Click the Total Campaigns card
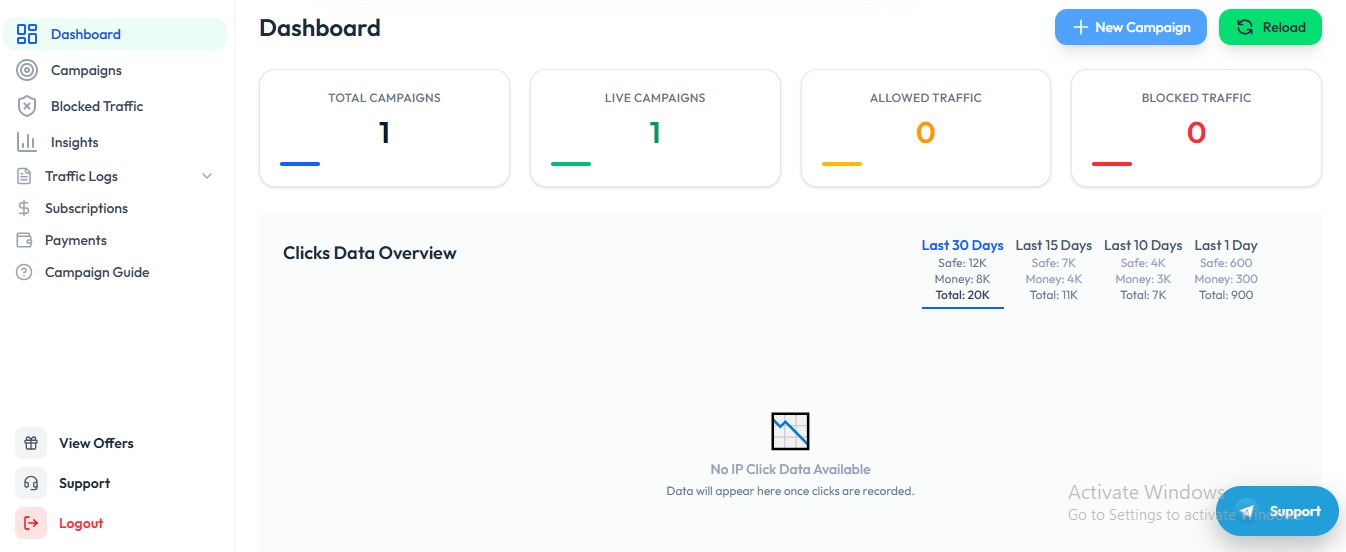Screen dimensions: 1346x552 384,128
